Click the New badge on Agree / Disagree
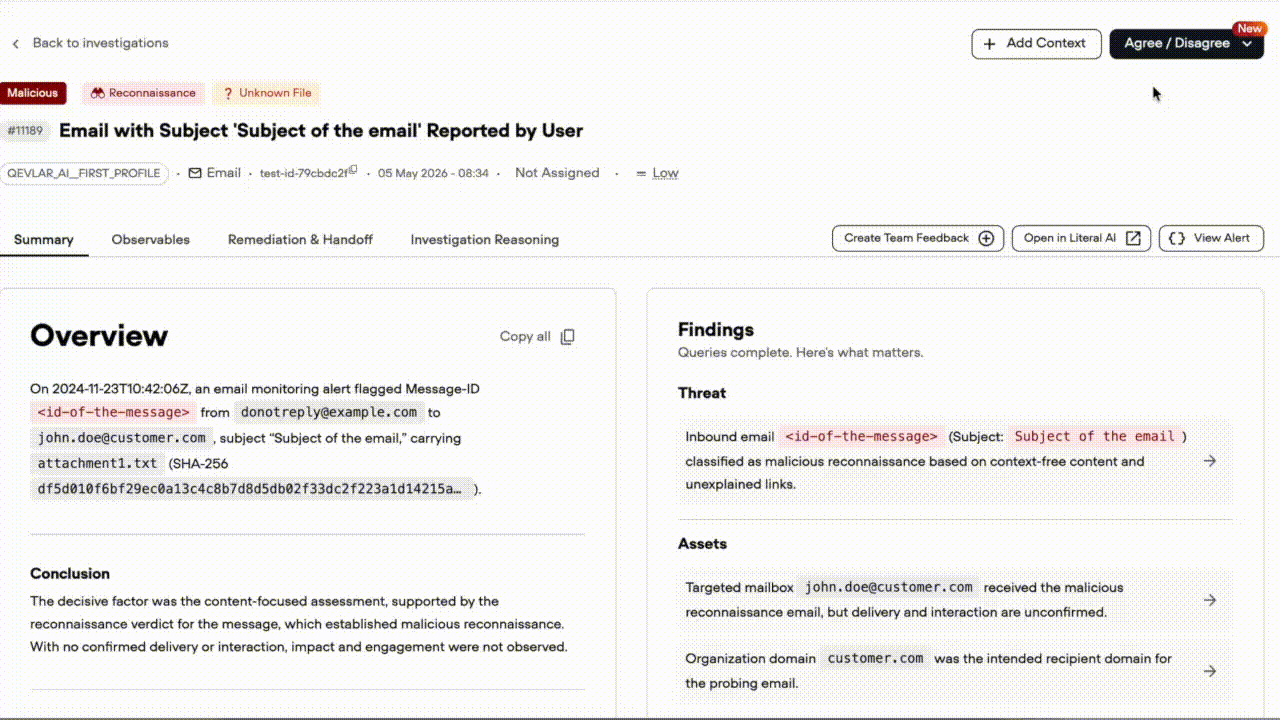The image size is (1280, 720). 1248,29
